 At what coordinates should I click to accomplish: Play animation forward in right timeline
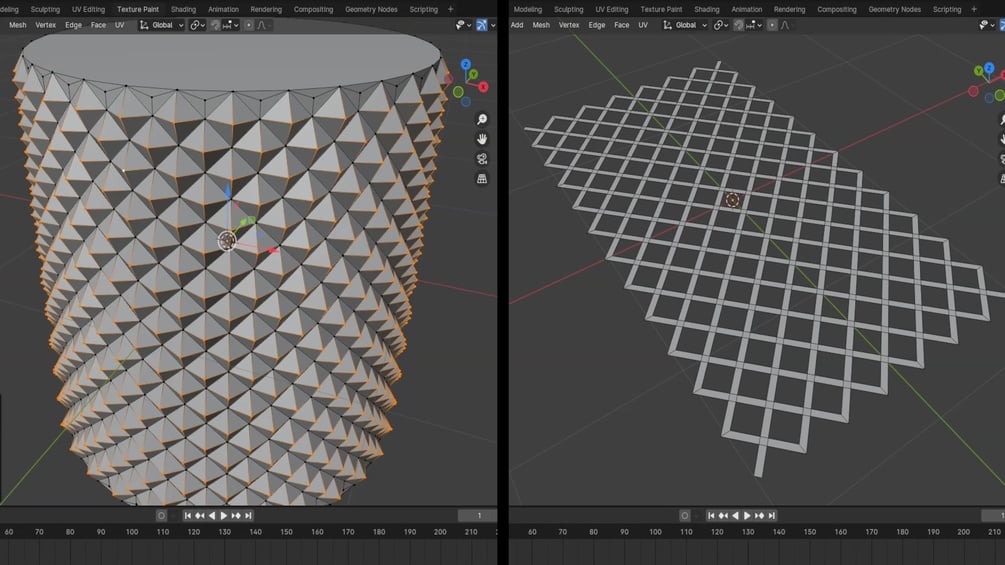pos(747,516)
